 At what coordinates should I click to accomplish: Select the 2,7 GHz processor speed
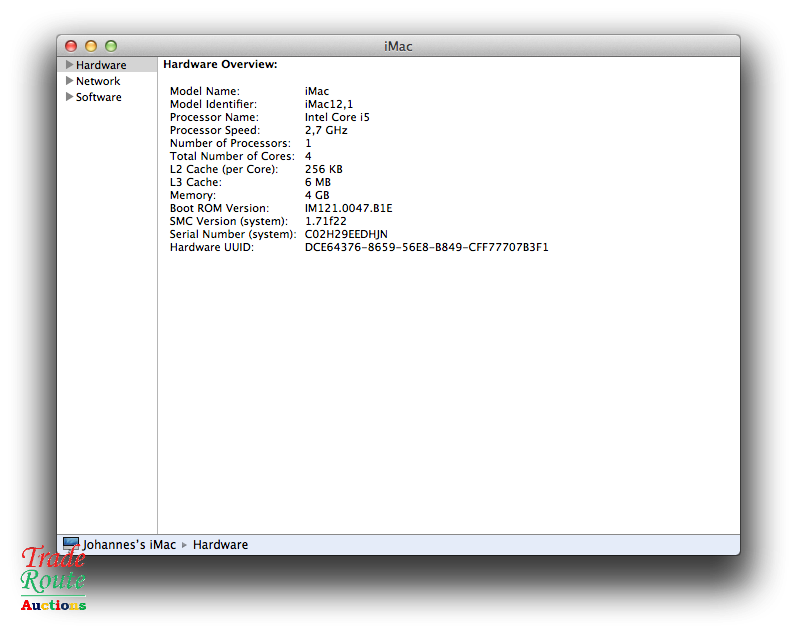pyautogui.click(x=326, y=130)
